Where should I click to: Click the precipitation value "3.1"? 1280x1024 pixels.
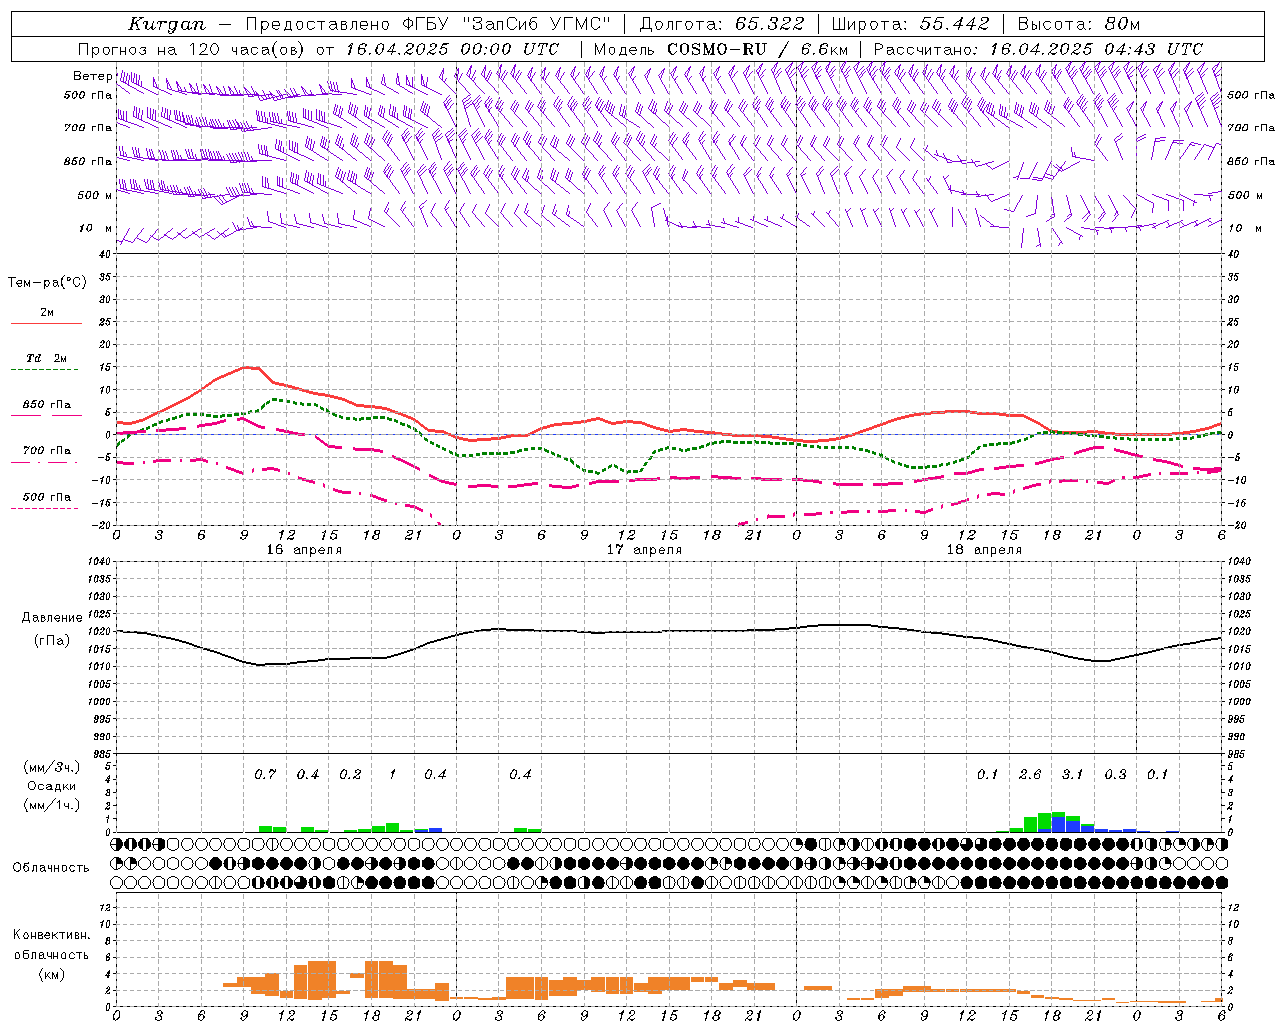(x=1072, y=774)
